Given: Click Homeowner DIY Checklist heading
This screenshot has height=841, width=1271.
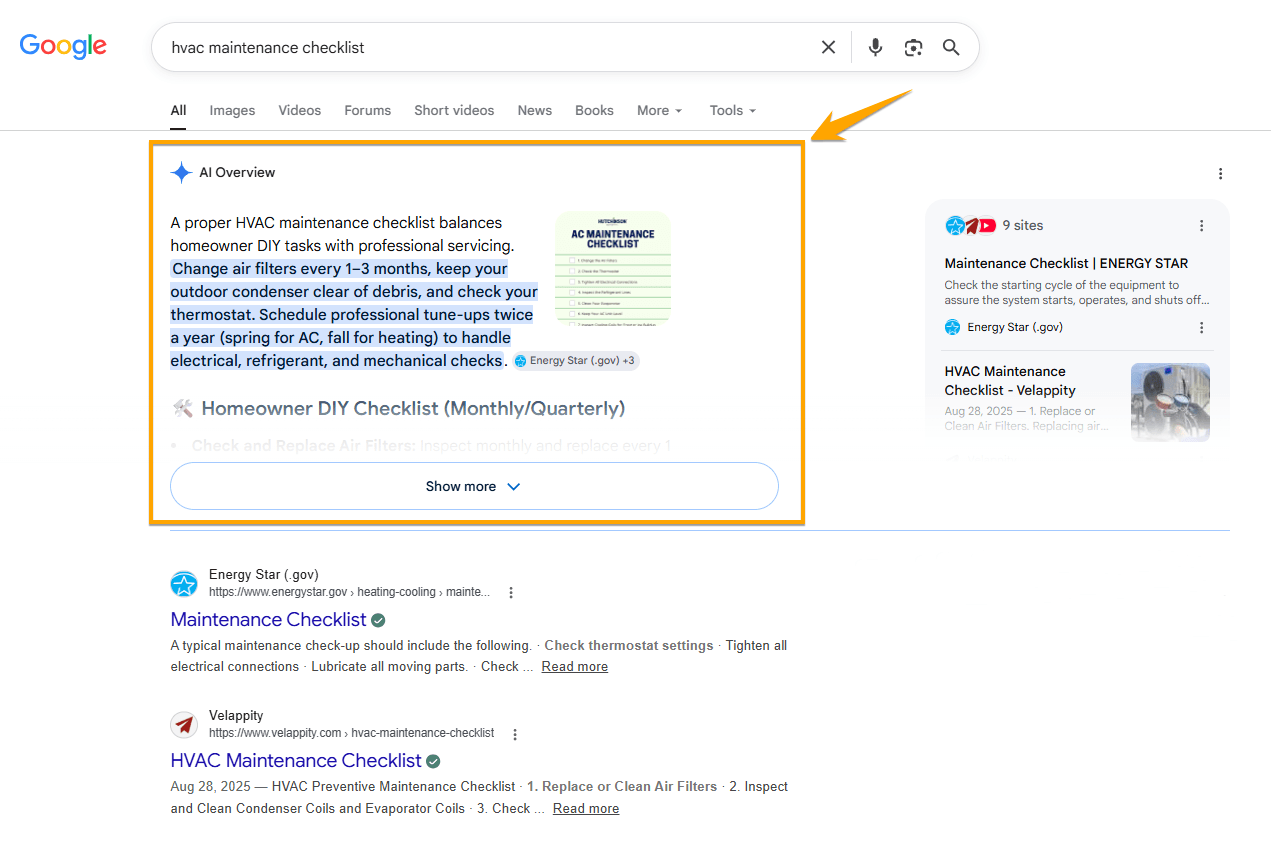Looking at the screenshot, I should pos(413,408).
